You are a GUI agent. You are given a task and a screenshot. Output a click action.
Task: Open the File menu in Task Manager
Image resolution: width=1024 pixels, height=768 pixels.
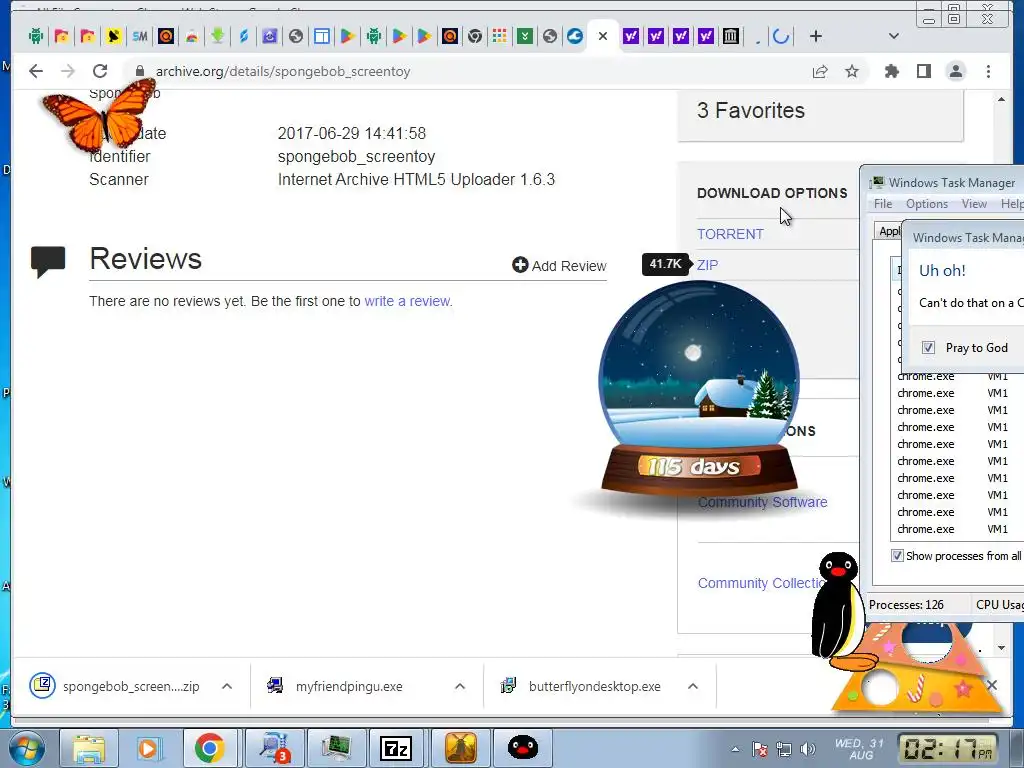[x=883, y=204]
